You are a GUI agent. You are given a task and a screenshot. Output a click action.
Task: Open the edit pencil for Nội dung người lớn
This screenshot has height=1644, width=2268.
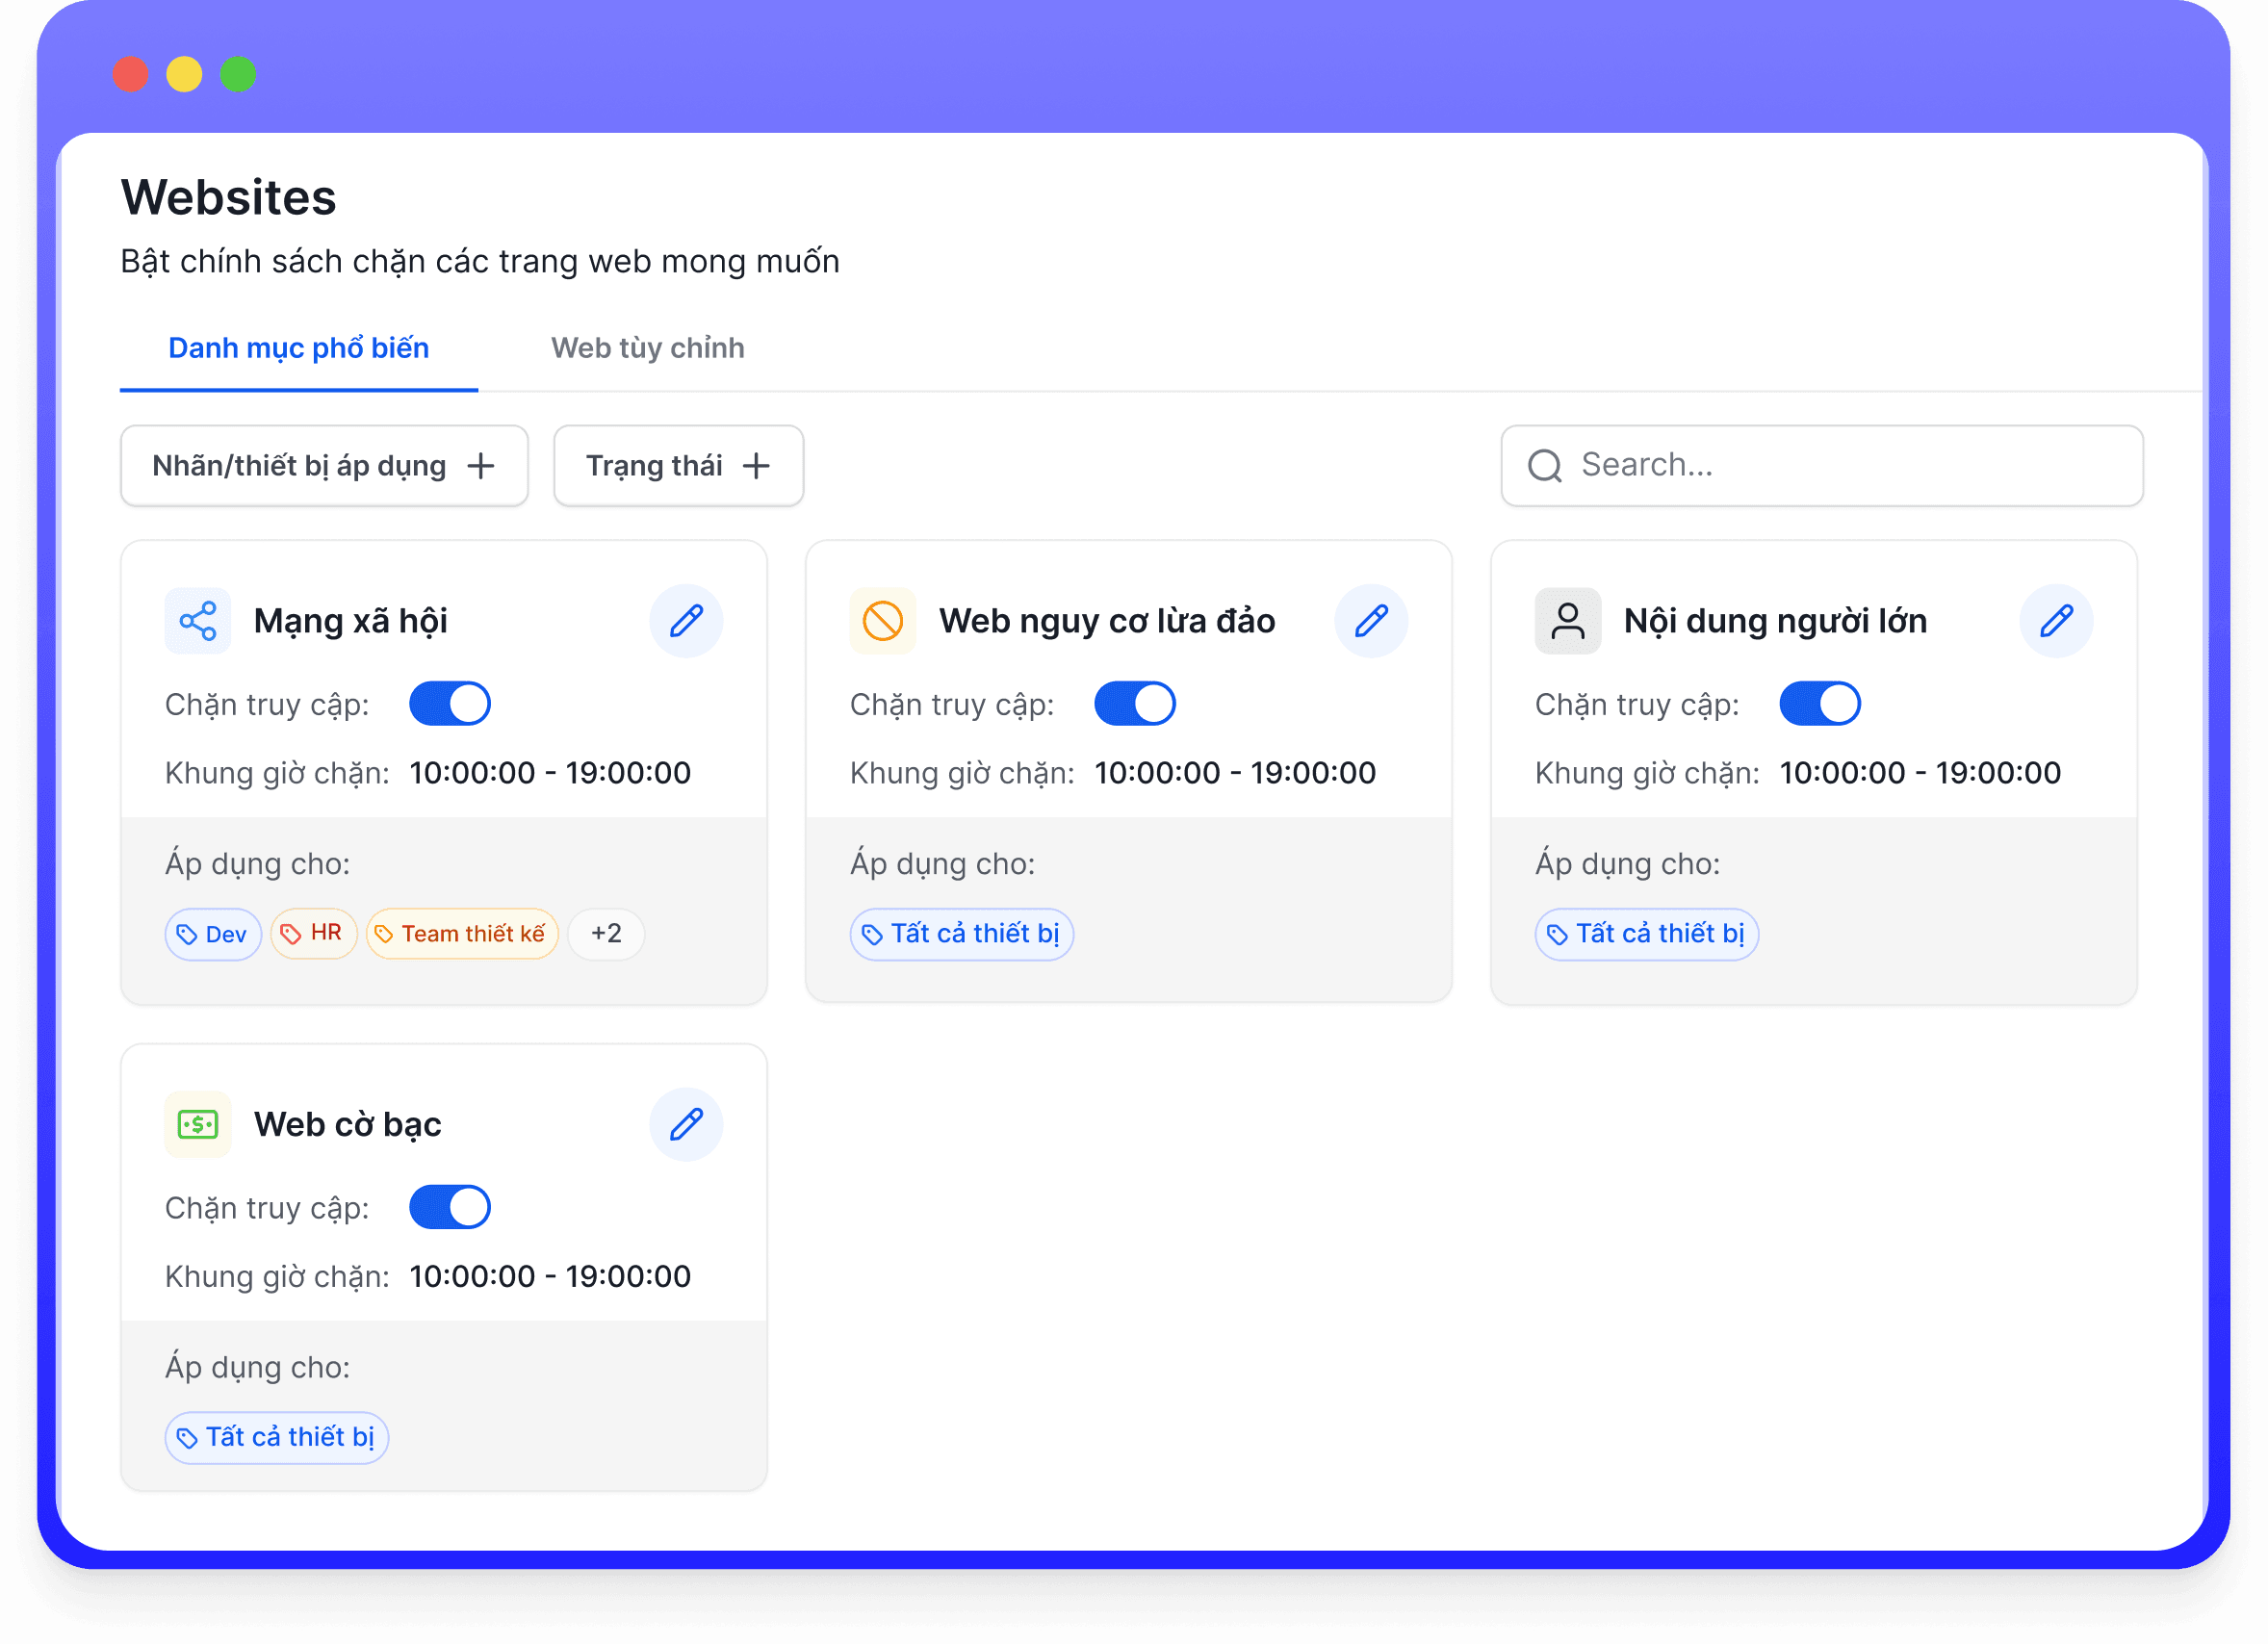(x=2055, y=620)
